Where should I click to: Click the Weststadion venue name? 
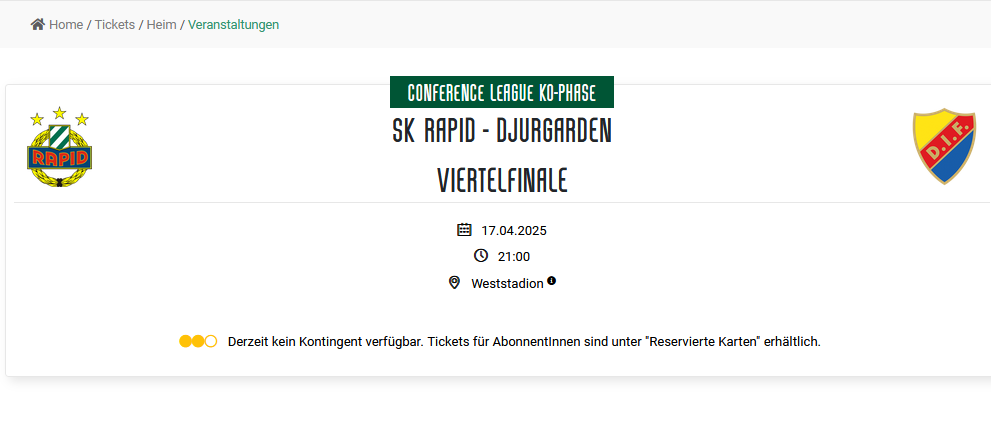(507, 284)
